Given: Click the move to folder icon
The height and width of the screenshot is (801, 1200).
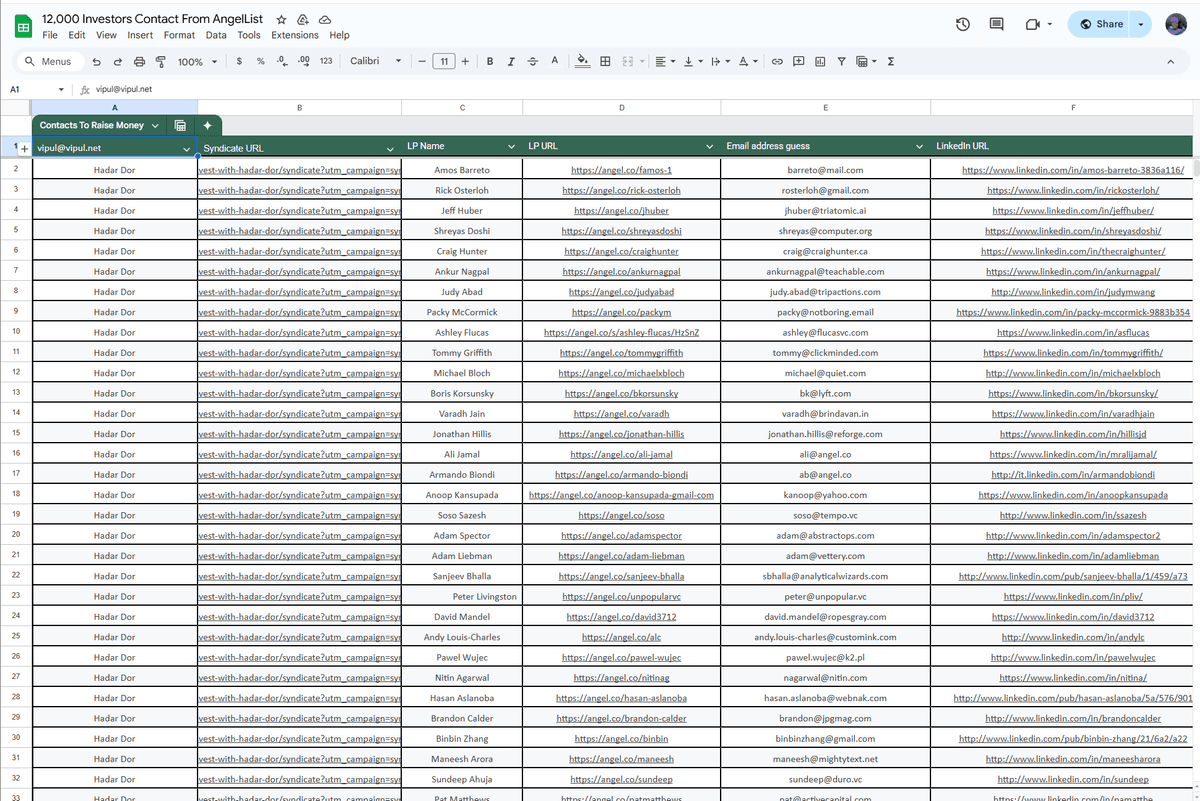Looking at the screenshot, I should tap(303, 19).
